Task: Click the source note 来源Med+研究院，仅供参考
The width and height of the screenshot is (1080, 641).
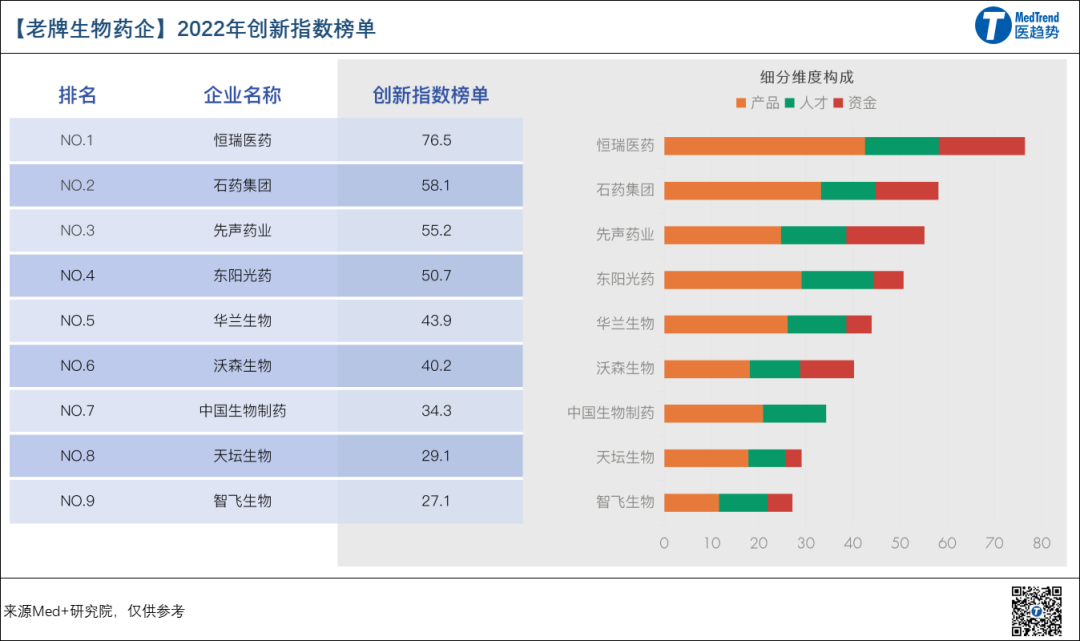Action: 94,611
